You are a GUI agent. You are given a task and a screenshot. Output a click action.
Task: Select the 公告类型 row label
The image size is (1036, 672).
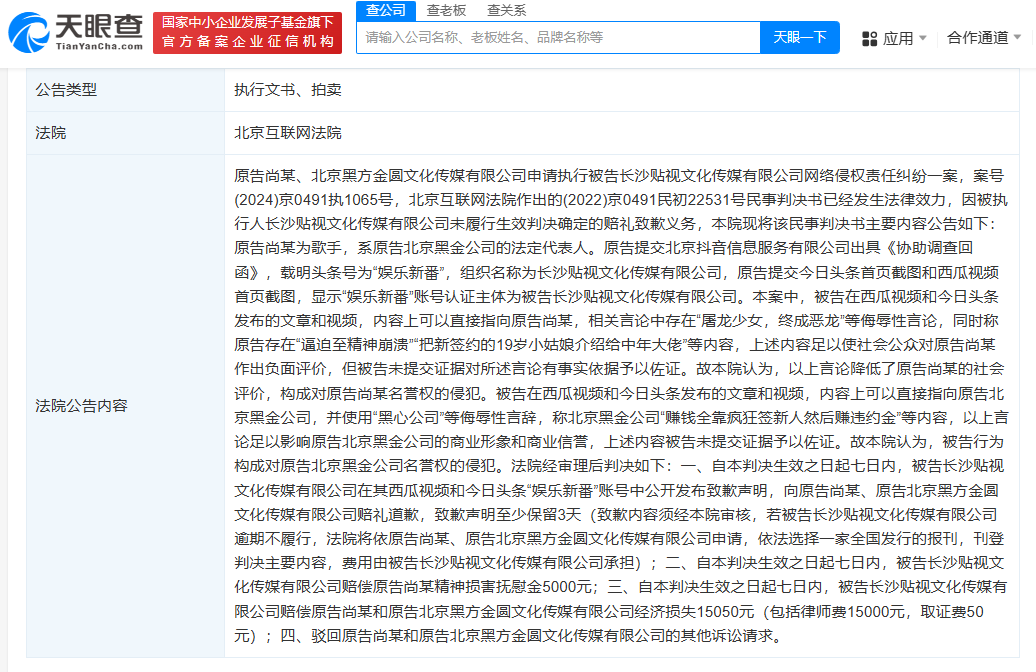click(x=66, y=90)
